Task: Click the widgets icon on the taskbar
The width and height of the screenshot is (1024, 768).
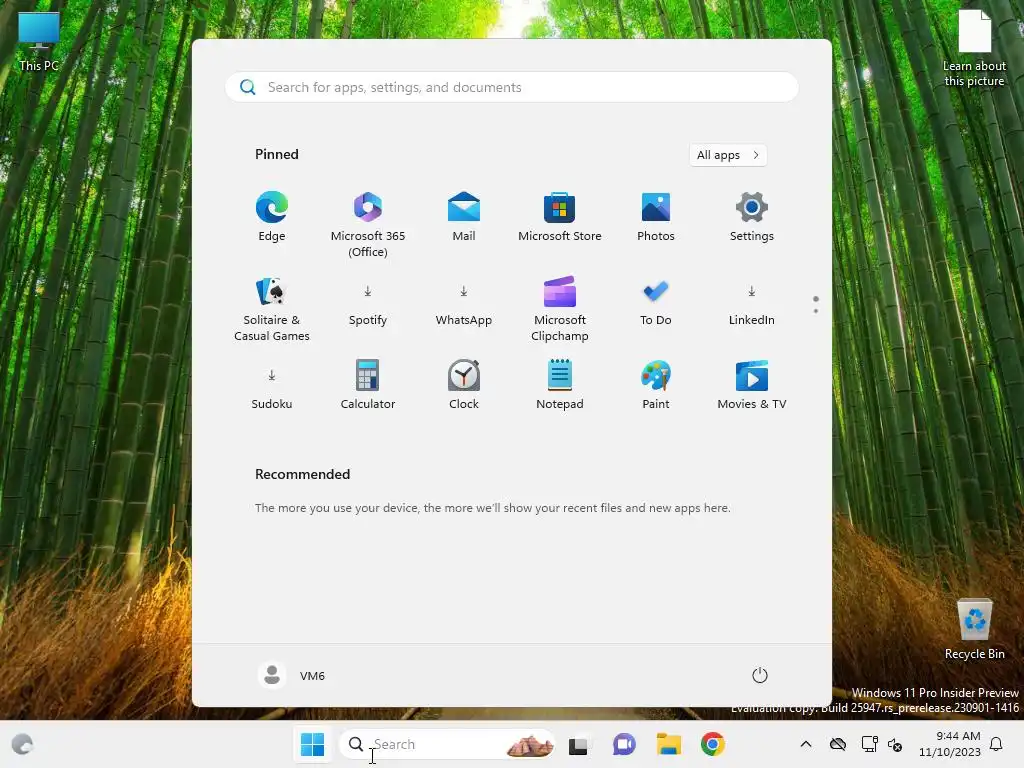Action: (x=22, y=744)
